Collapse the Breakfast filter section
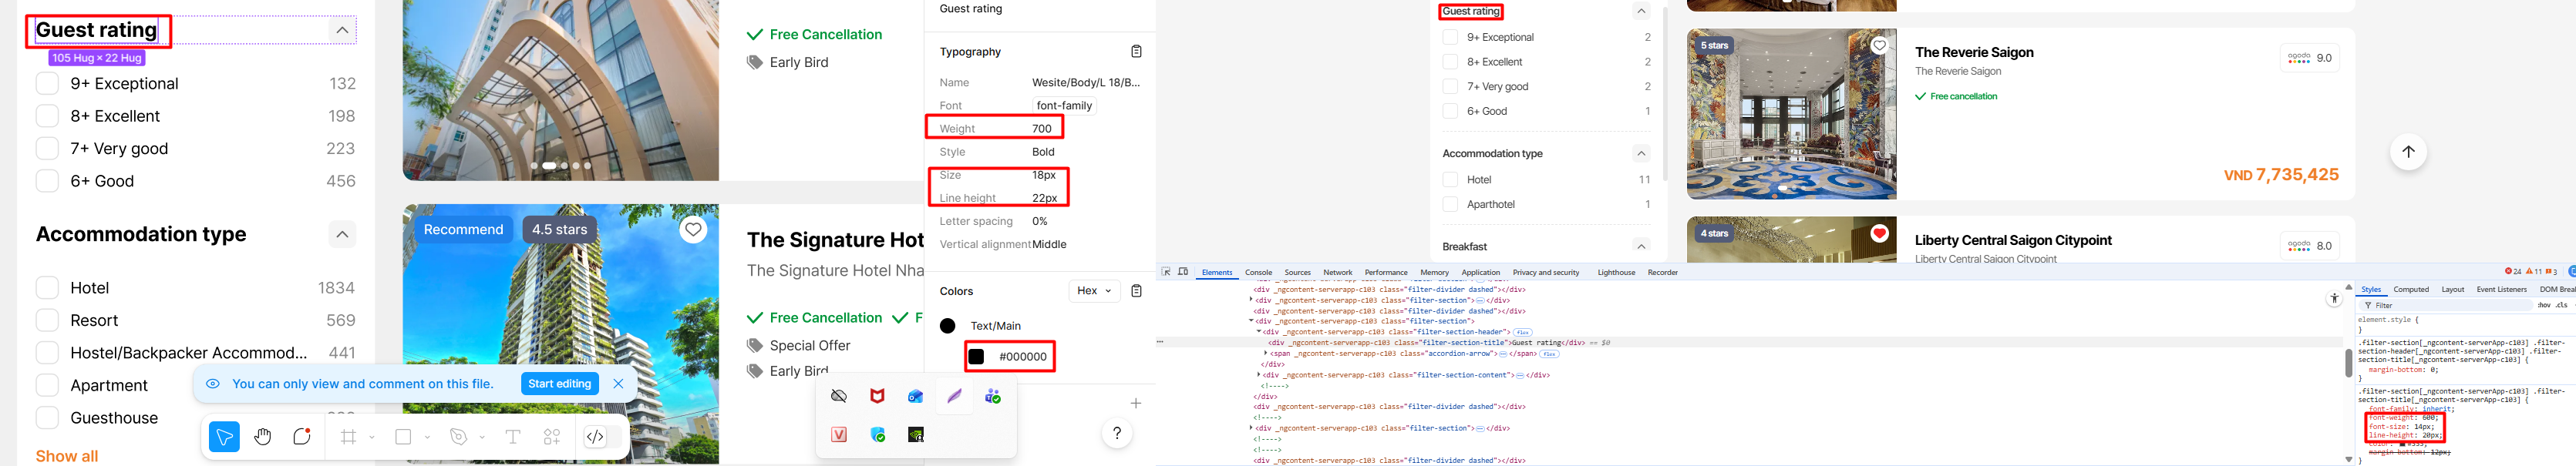This screenshot has height=466, width=2576. [1641, 247]
